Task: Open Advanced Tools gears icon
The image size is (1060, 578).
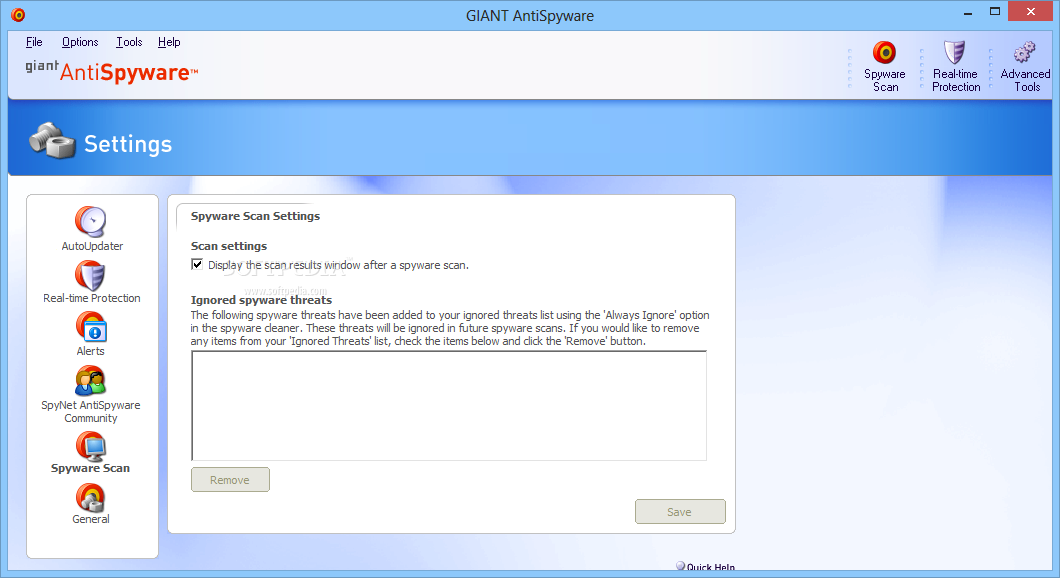Action: (1025, 52)
